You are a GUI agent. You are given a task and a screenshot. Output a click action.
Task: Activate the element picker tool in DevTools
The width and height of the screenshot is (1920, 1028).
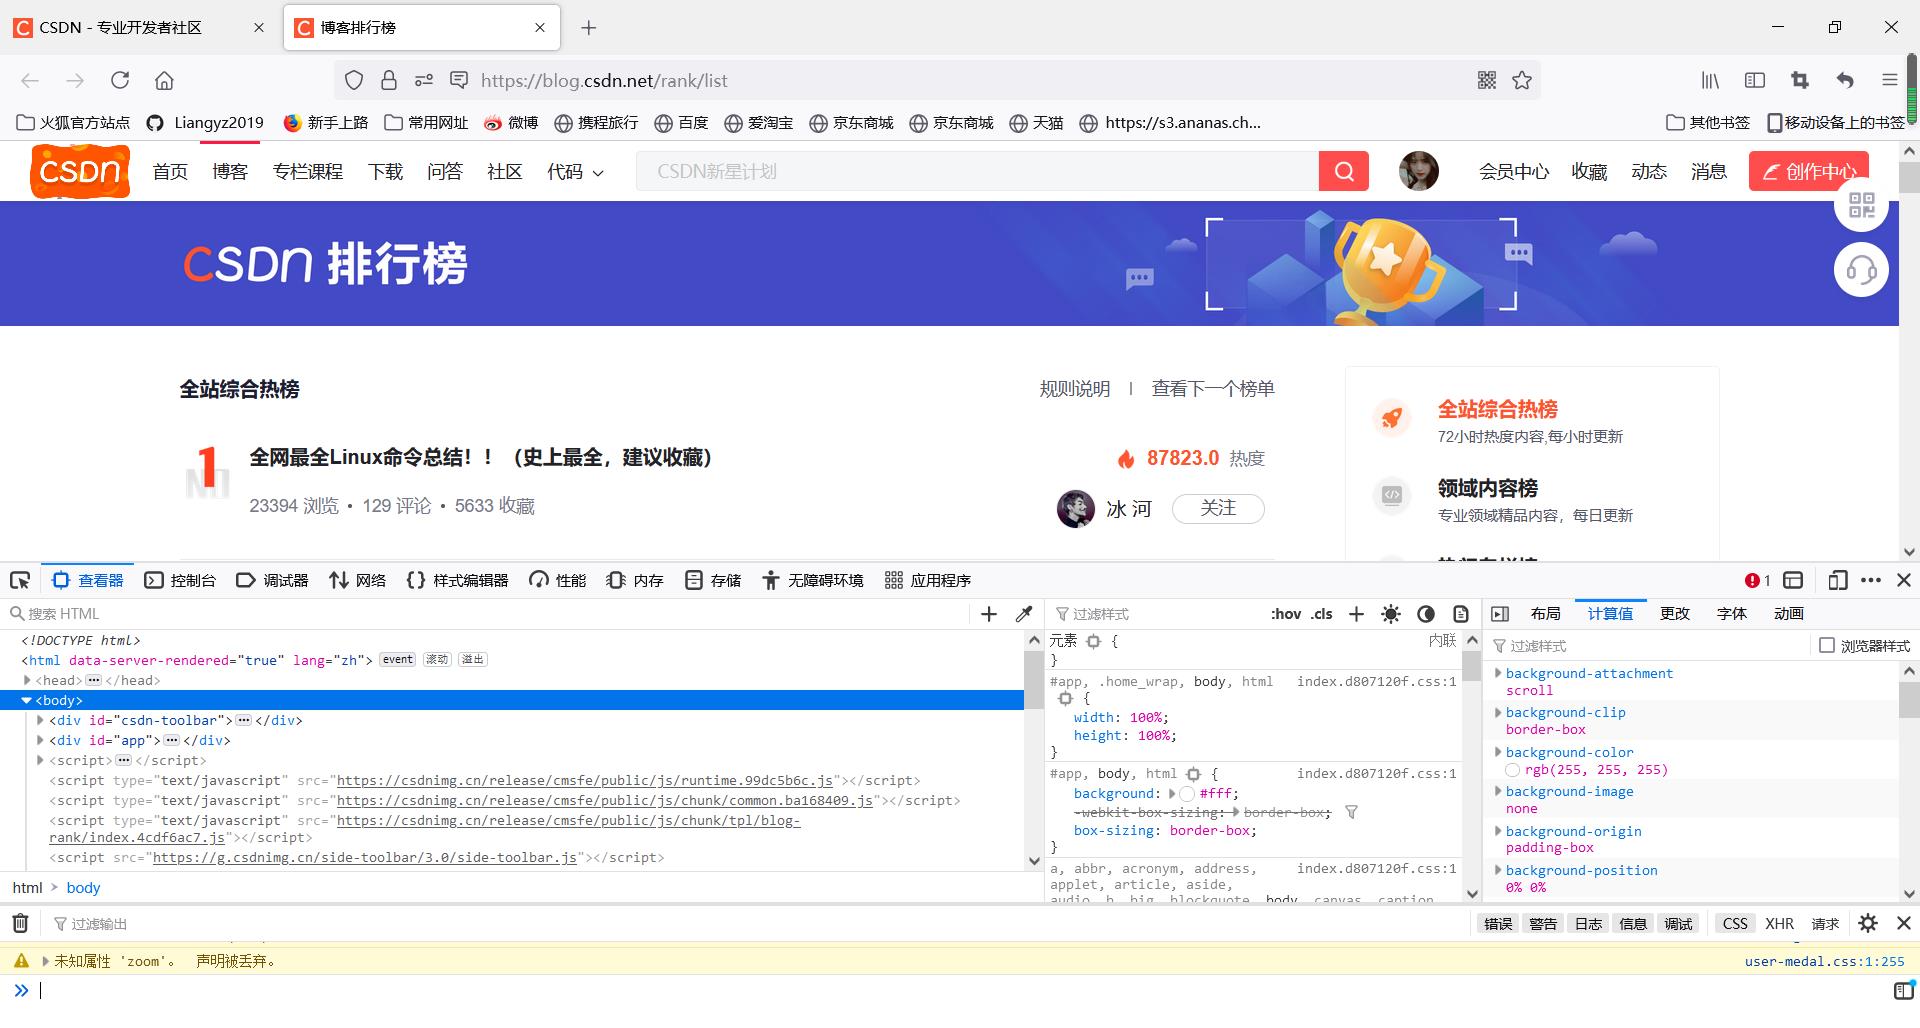pyautogui.click(x=20, y=580)
